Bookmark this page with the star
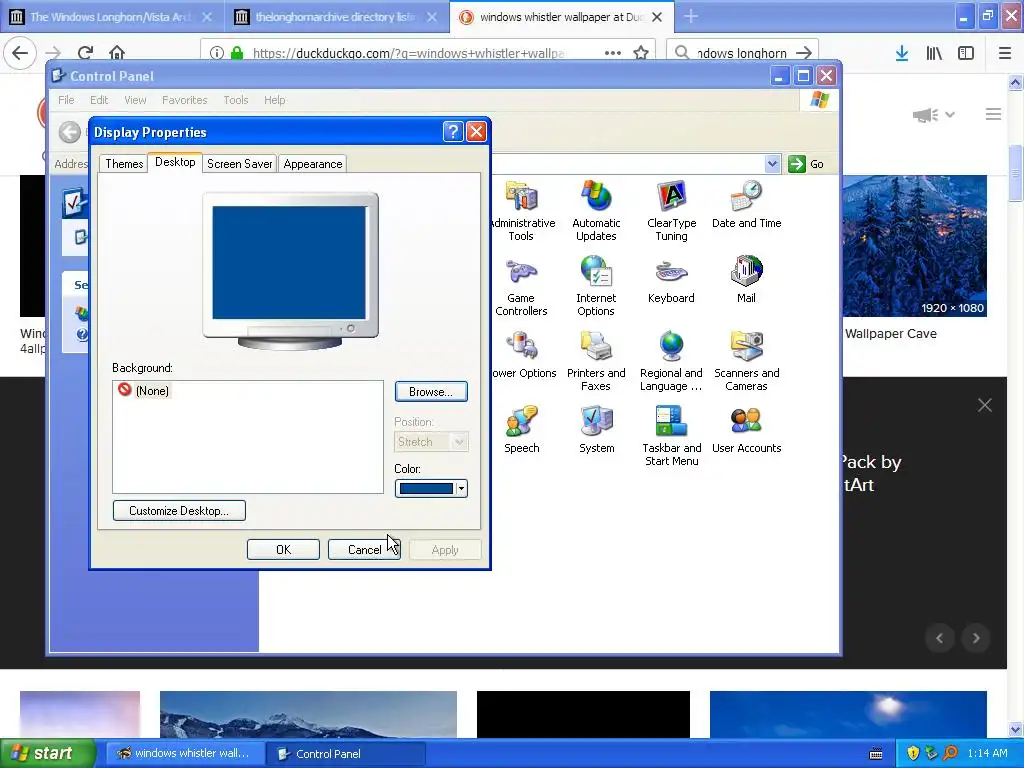Image resolution: width=1024 pixels, height=768 pixels. pyautogui.click(x=641, y=53)
